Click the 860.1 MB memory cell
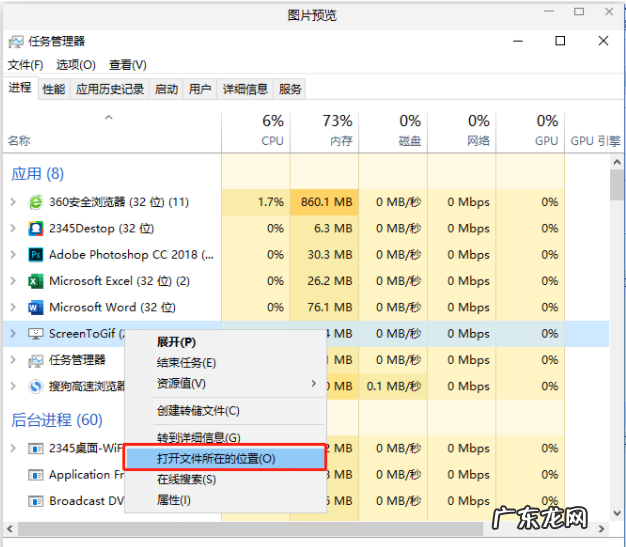This screenshot has height=547, width=626. coord(325,202)
